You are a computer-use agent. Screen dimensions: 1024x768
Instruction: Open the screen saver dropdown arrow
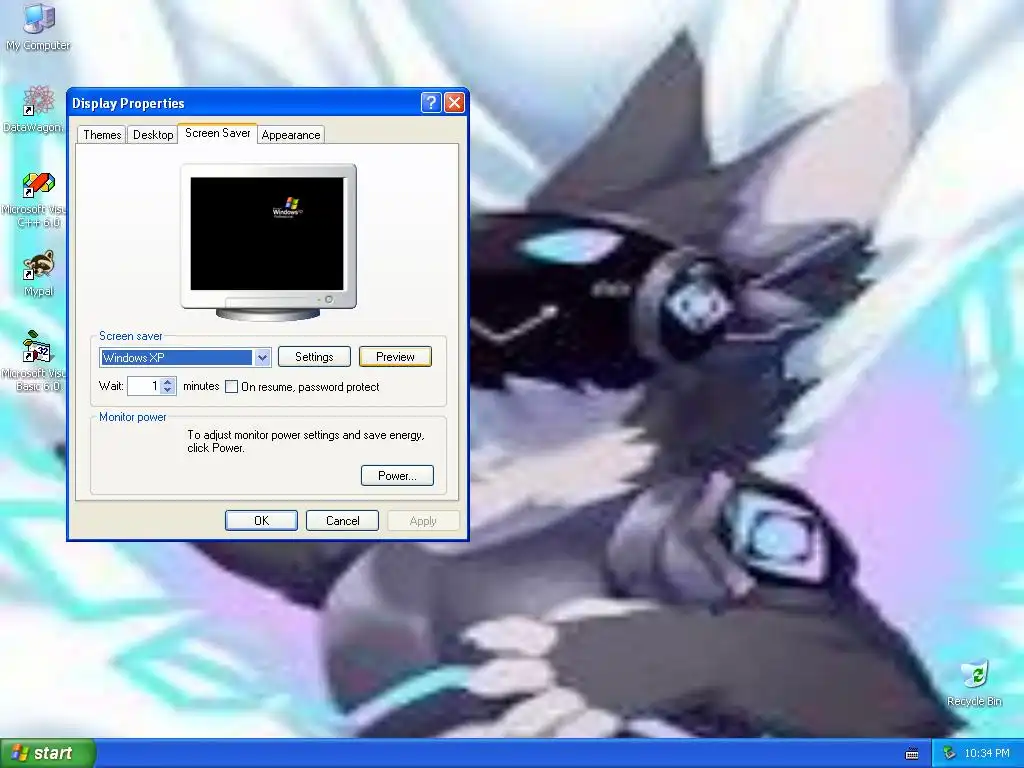[263, 357]
